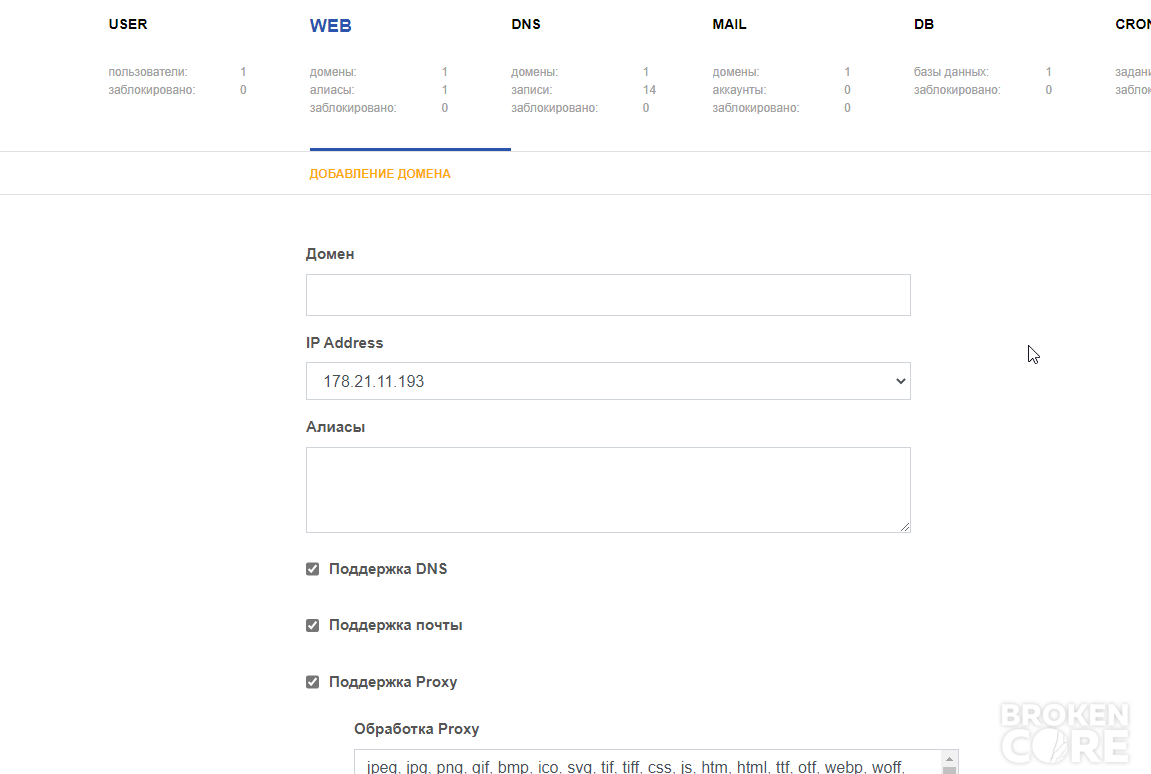This screenshot has width=1151, height=774.
Task: Switch to the WEB tab
Action: pos(330,26)
